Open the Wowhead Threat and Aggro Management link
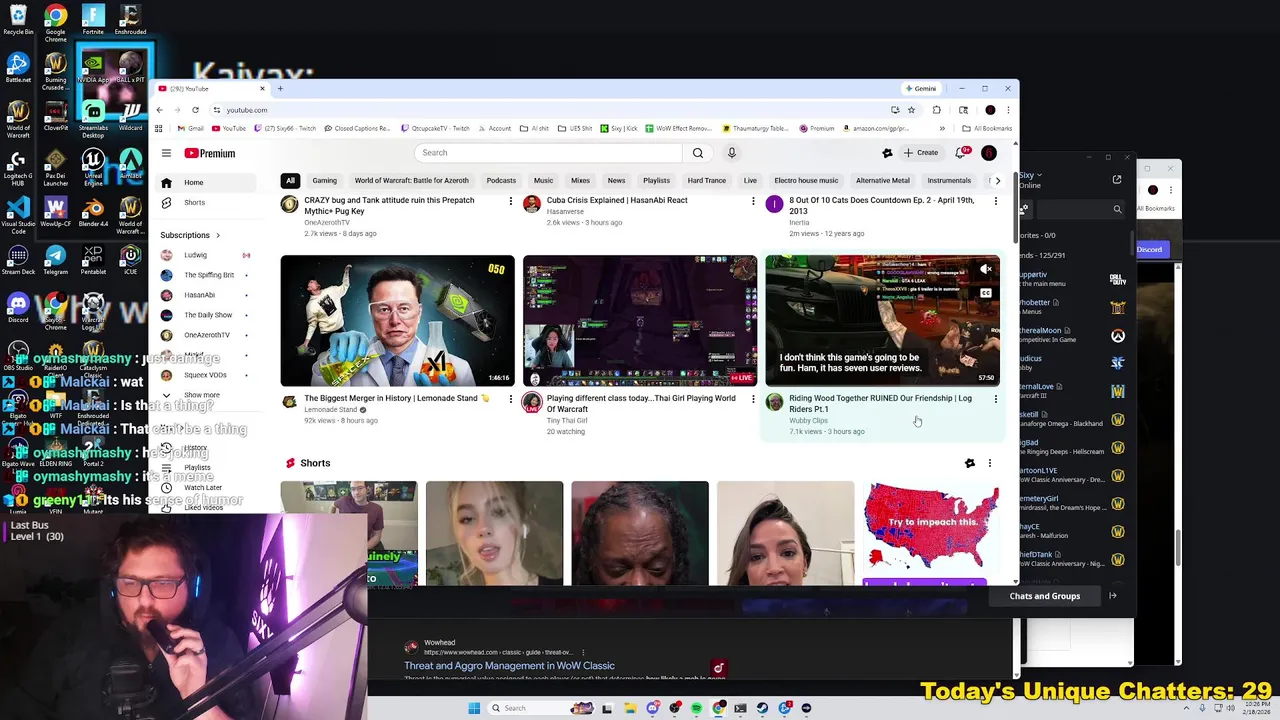Image resolution: width=1280 pixels, height=720 pixels. 509,666
